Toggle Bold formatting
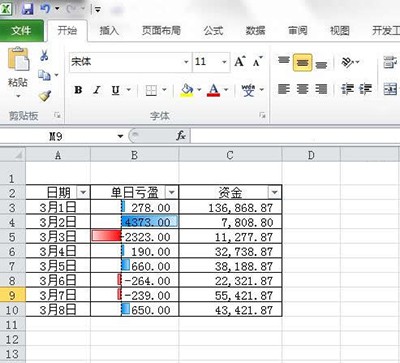 tap(78, 90)
